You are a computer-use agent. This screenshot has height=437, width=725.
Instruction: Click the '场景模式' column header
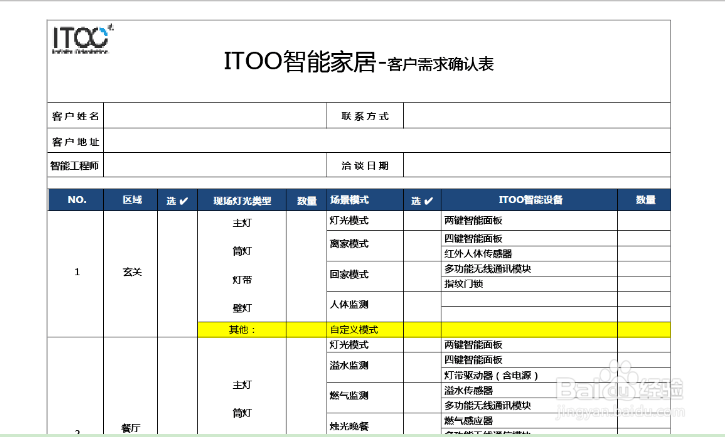[365, 200]
